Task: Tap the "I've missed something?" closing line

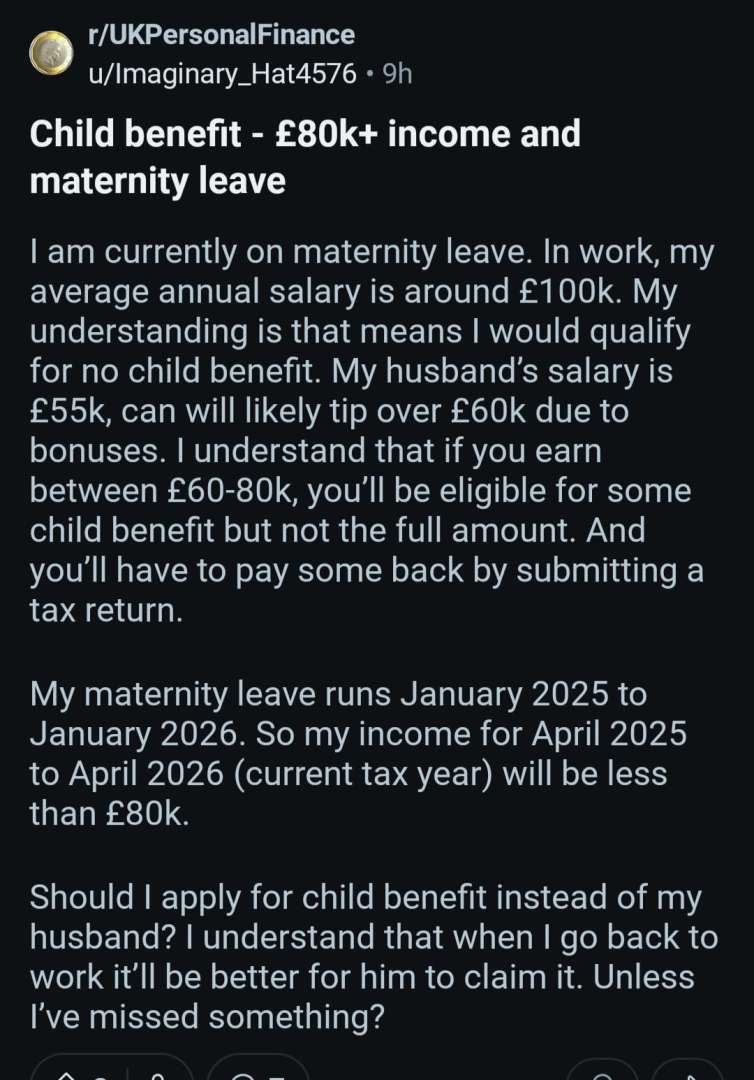Action: (205, 1017)
